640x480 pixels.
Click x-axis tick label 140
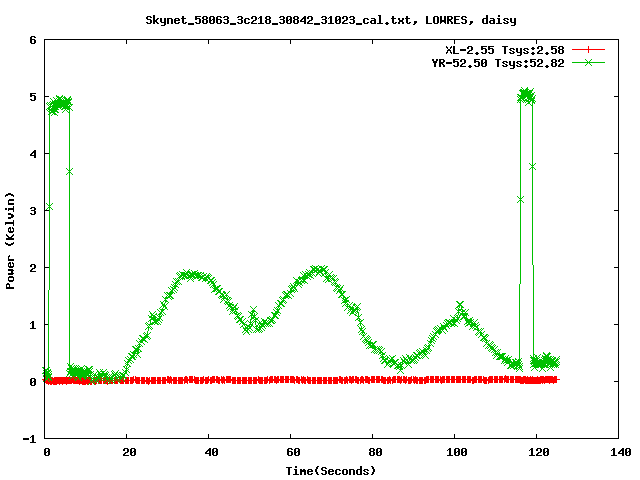[x=620, y=452]
